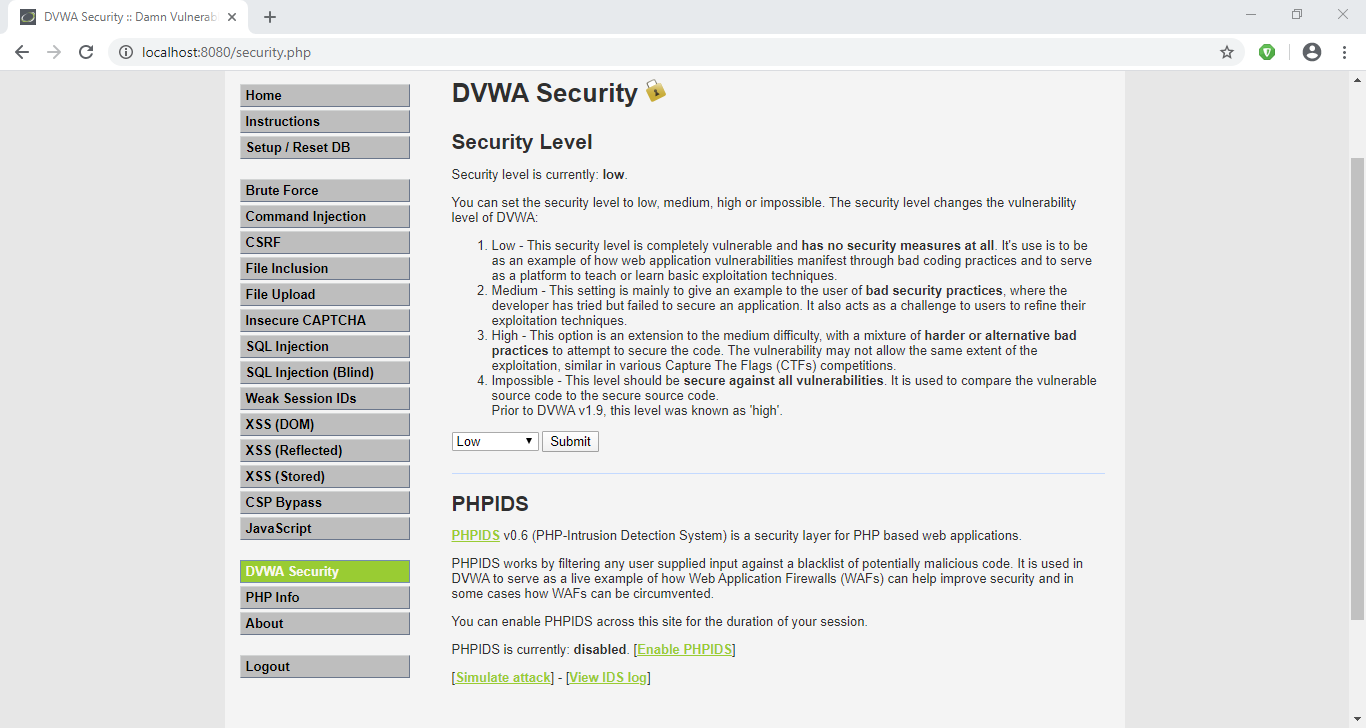This screenshot has width=1366, height=728.
Task: Open the Chrome profile avatar
Action: coord(1312,52)
